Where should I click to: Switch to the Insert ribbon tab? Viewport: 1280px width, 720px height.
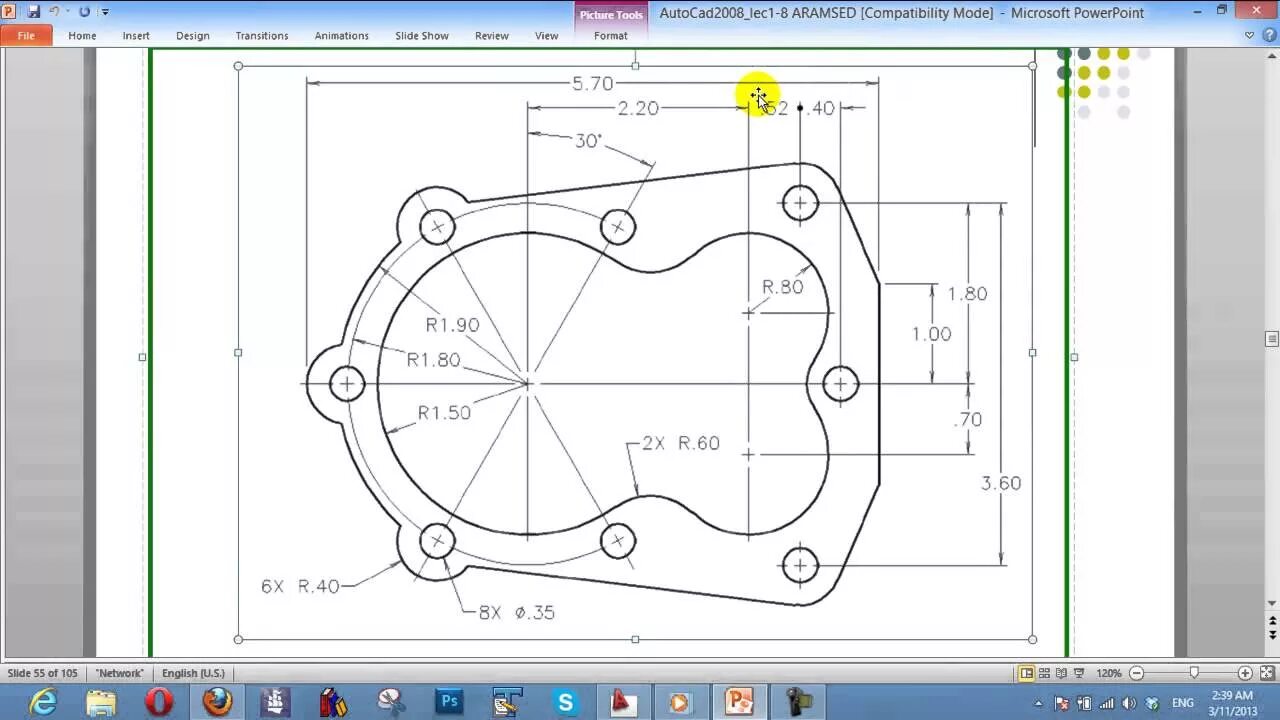pos(136,35)
